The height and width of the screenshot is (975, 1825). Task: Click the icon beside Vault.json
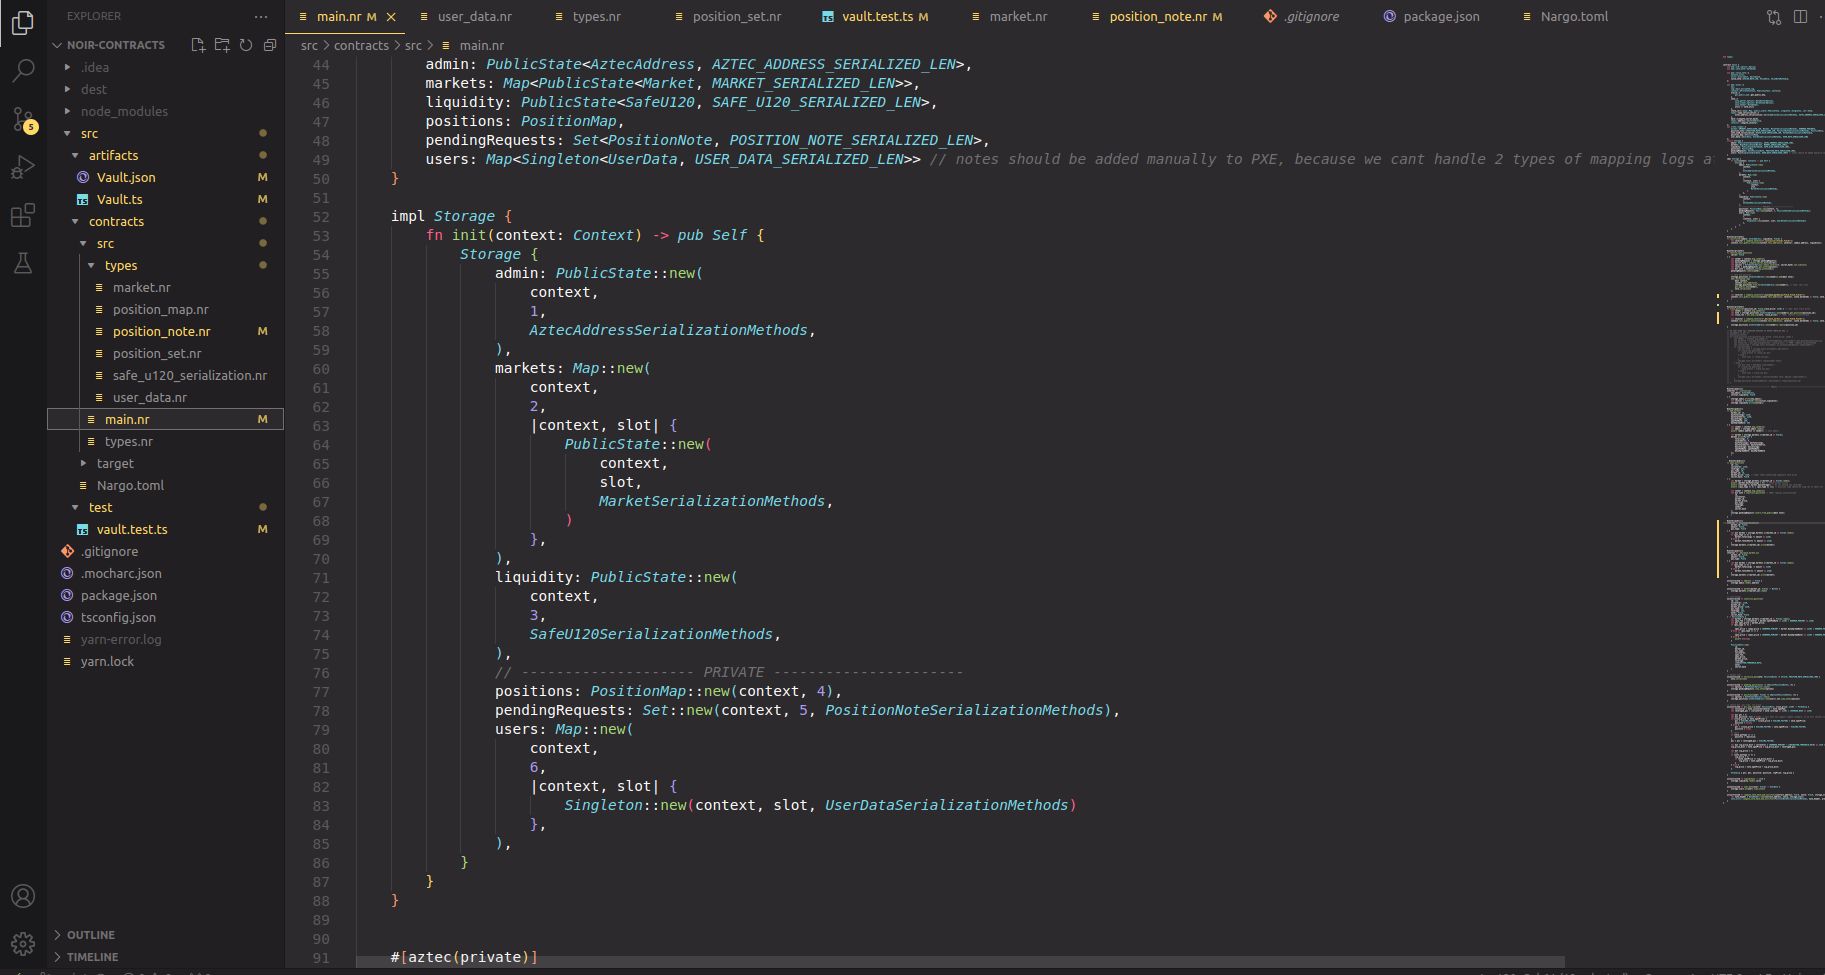tap(83, 177)
